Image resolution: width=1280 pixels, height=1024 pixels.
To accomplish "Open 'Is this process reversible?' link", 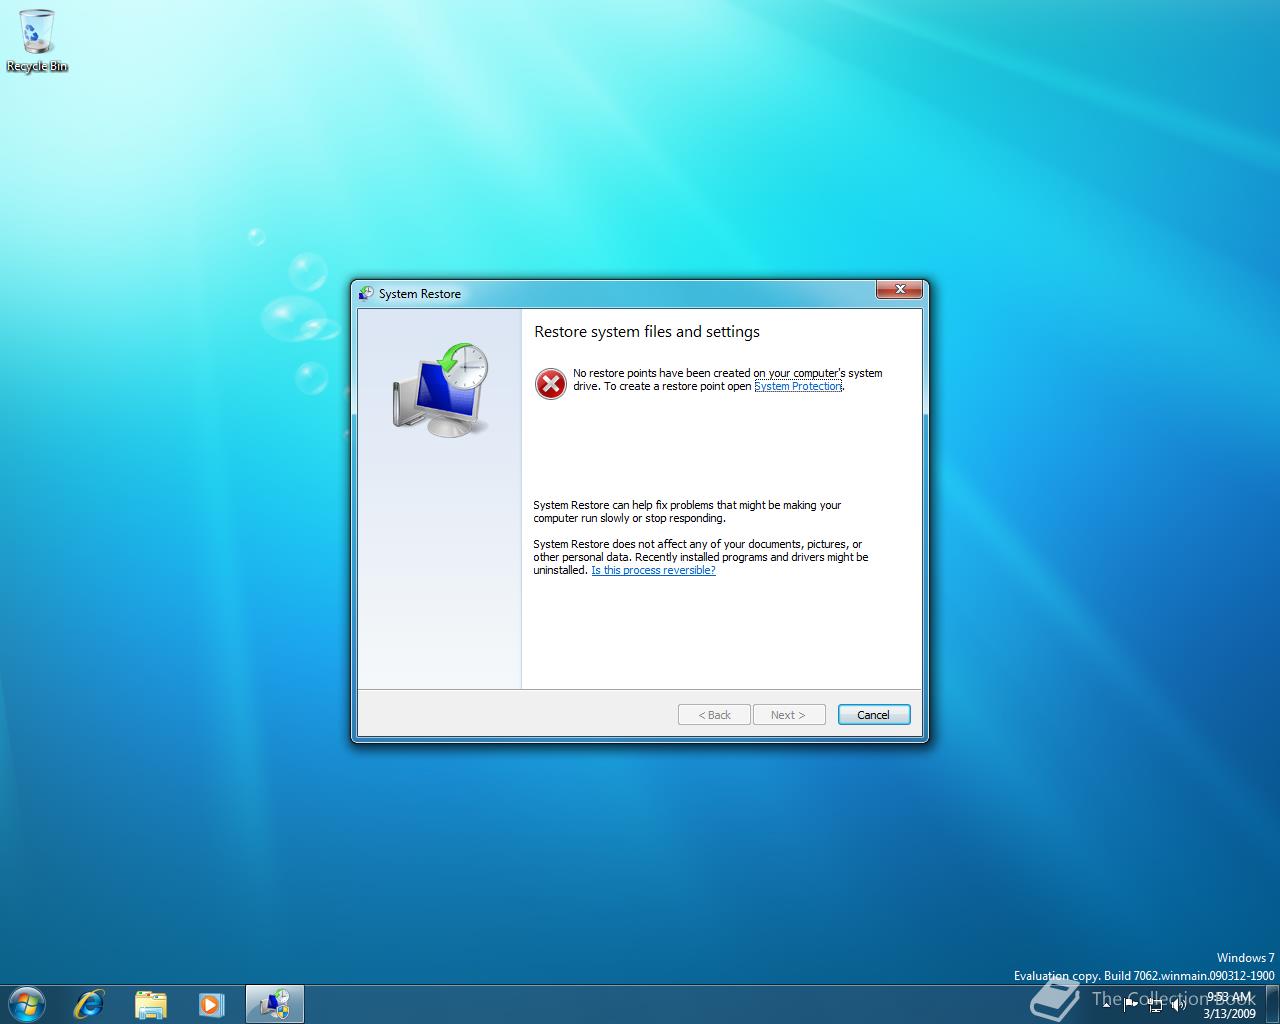I will coord(653,570).
